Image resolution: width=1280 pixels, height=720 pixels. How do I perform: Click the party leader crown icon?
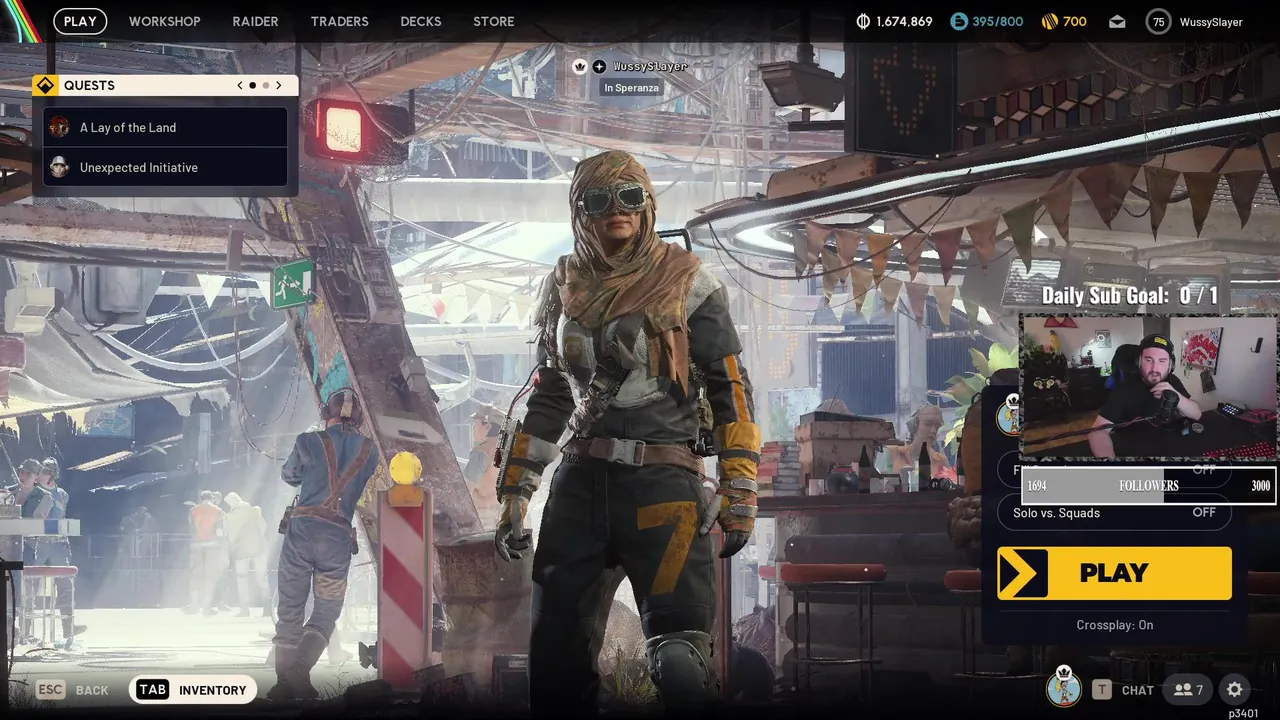pos(579,66)
